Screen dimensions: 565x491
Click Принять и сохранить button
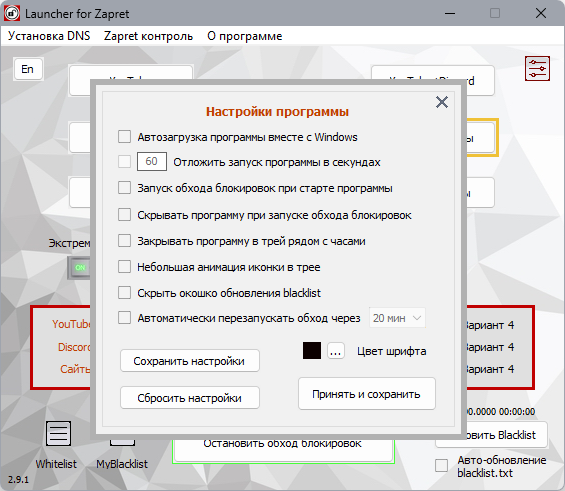(366, 394)
